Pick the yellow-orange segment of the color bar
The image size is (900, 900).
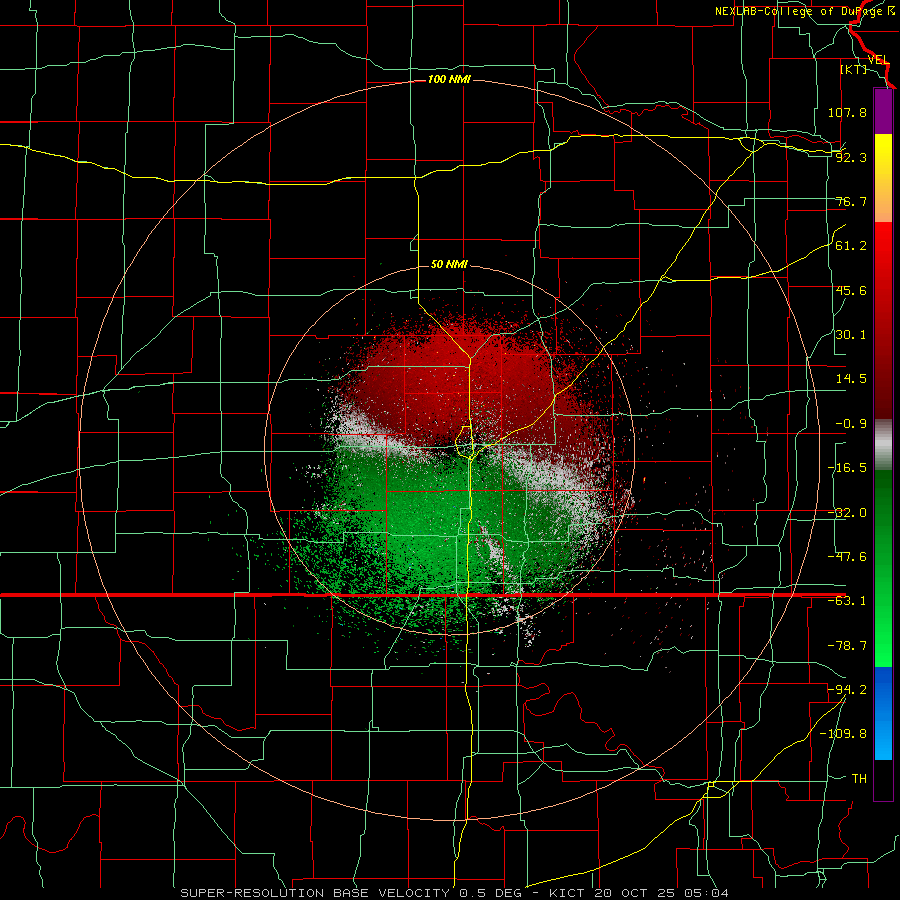click(x=883, y=178)
